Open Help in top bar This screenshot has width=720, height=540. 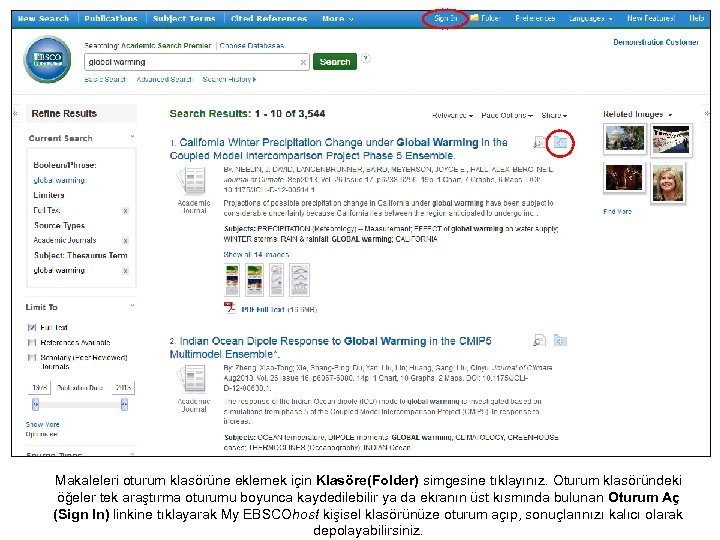click(697, 18)
